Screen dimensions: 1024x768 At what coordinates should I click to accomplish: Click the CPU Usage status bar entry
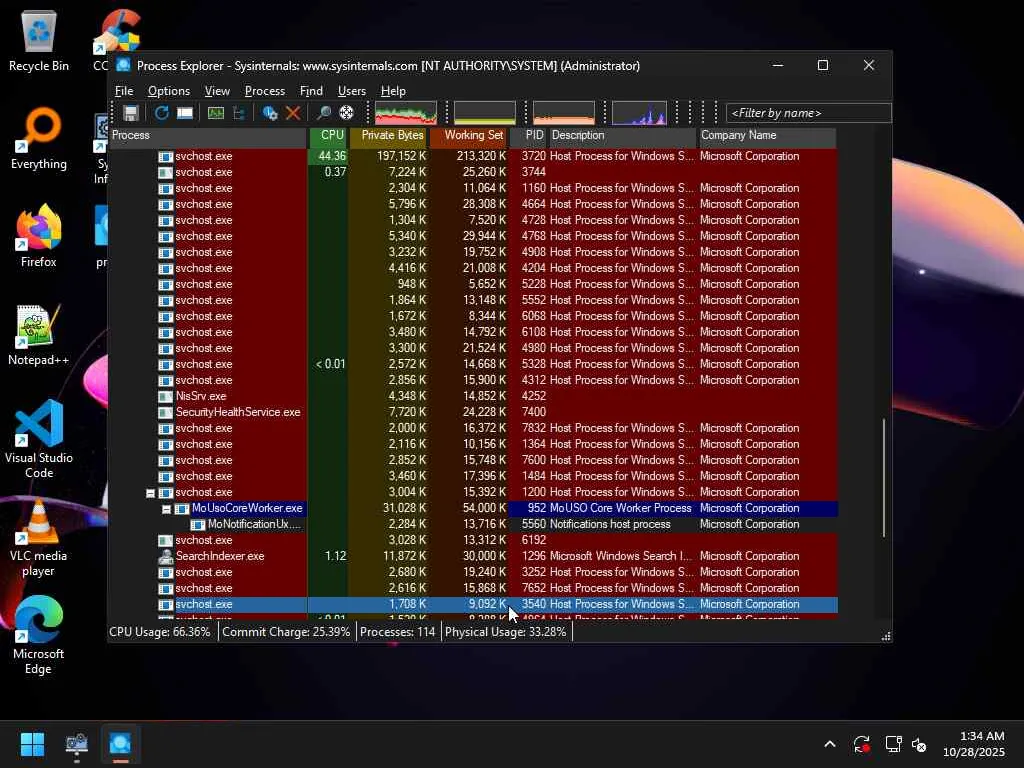160,632
